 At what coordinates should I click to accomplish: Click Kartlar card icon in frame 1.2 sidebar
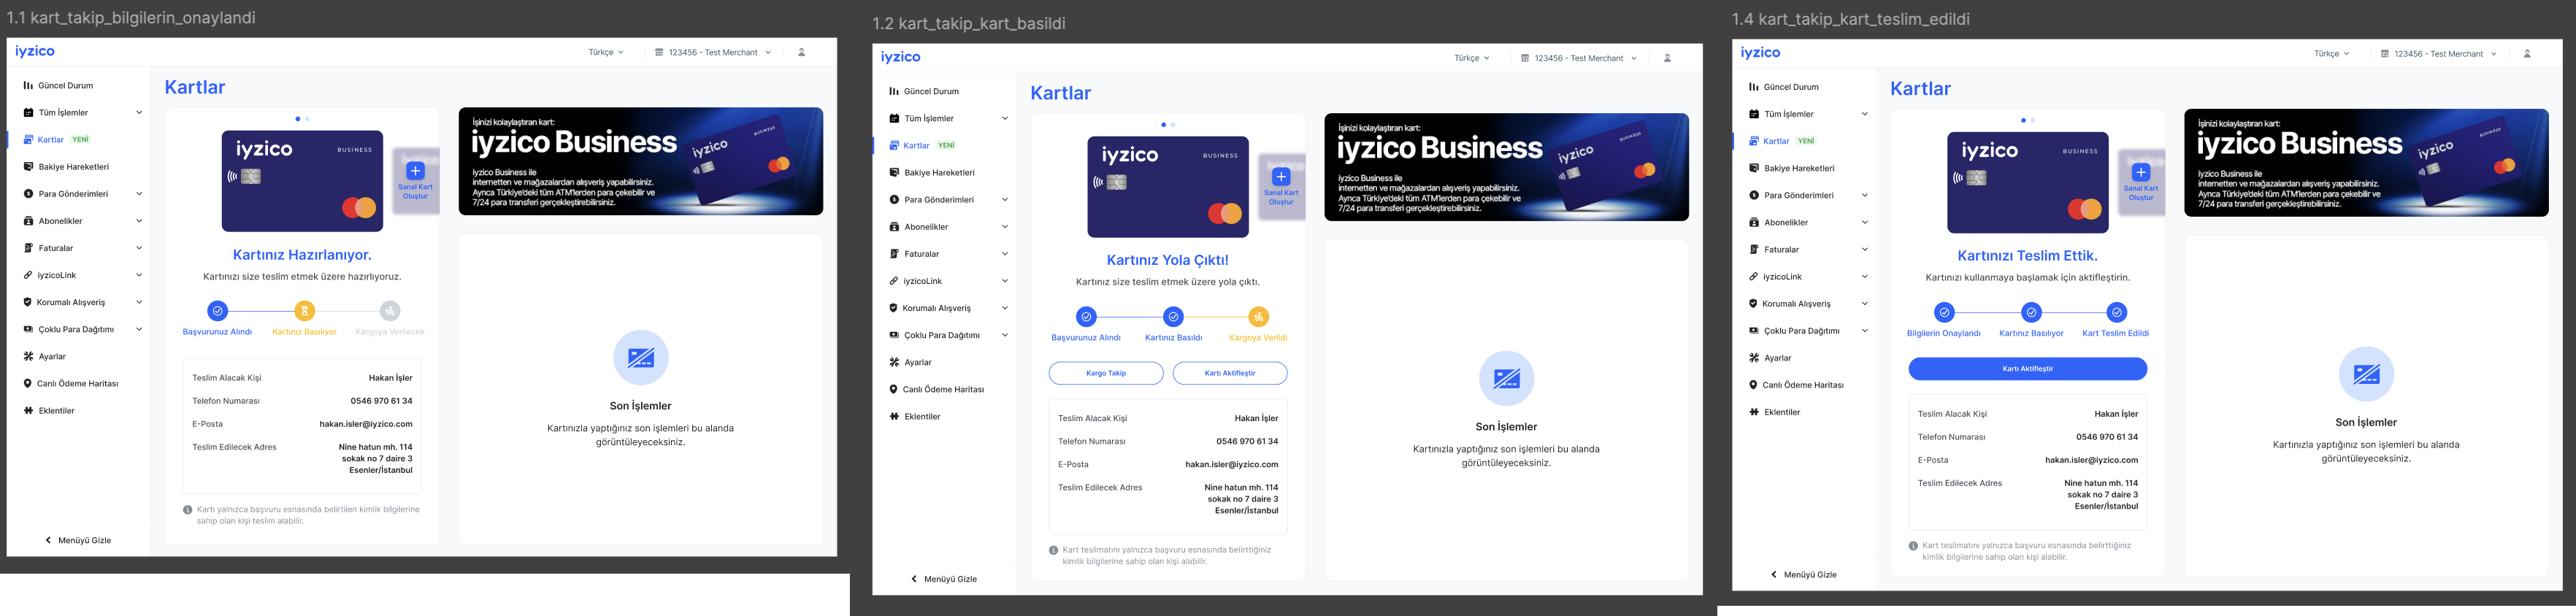894,146
